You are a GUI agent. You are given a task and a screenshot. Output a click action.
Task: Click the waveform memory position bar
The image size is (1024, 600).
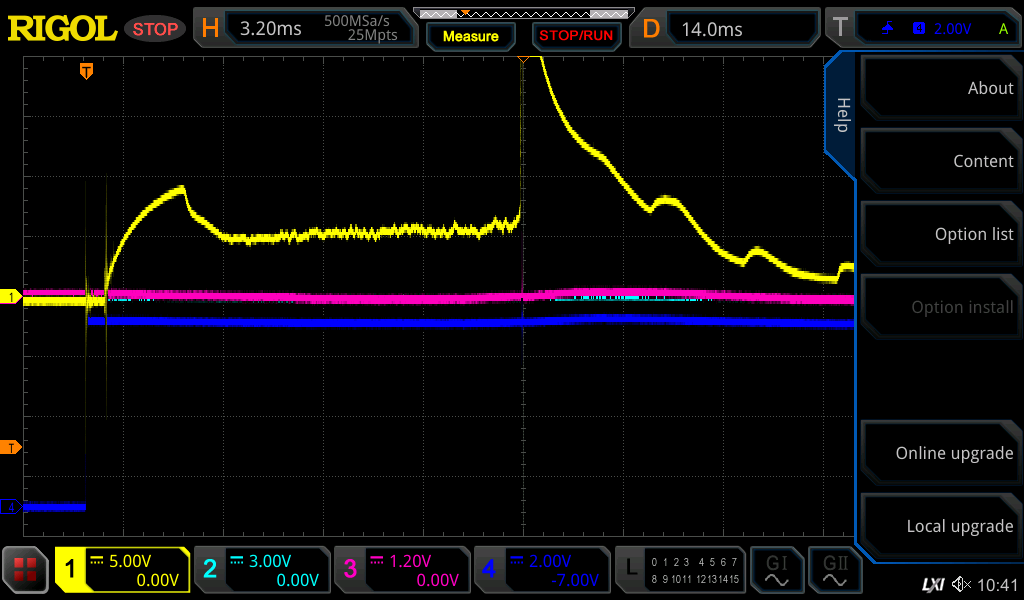pyautogui.click(x=520, y=13)
